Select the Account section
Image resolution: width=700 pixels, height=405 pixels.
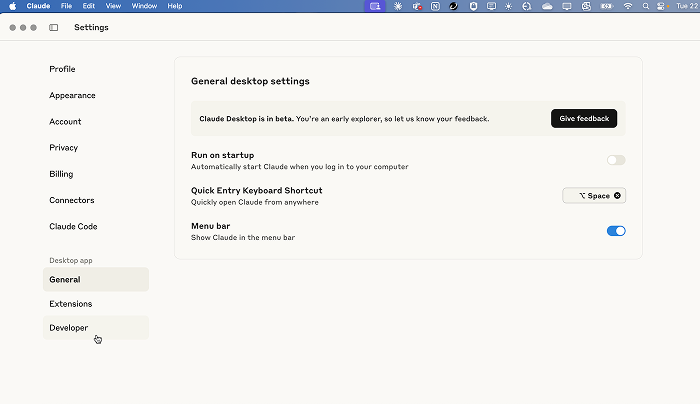point(65,121)
